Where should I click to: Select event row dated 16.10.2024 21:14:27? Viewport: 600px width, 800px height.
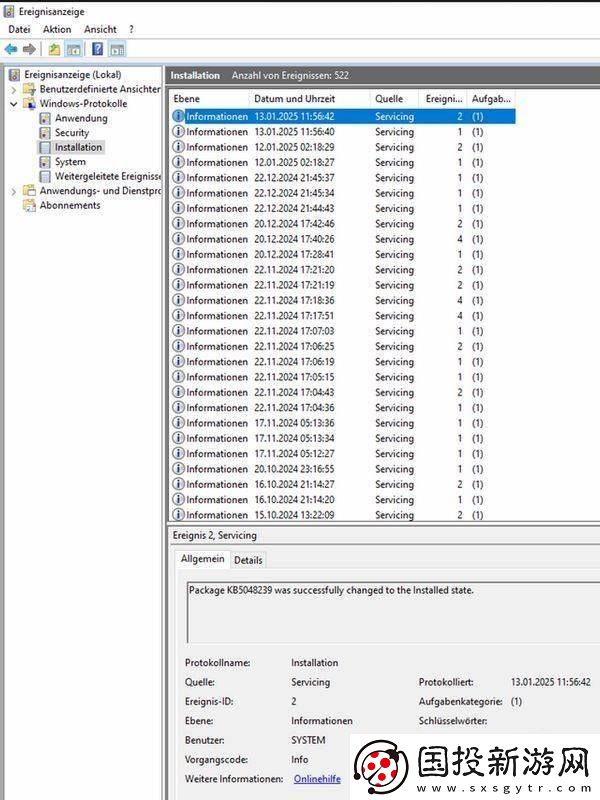pos(343,484)
